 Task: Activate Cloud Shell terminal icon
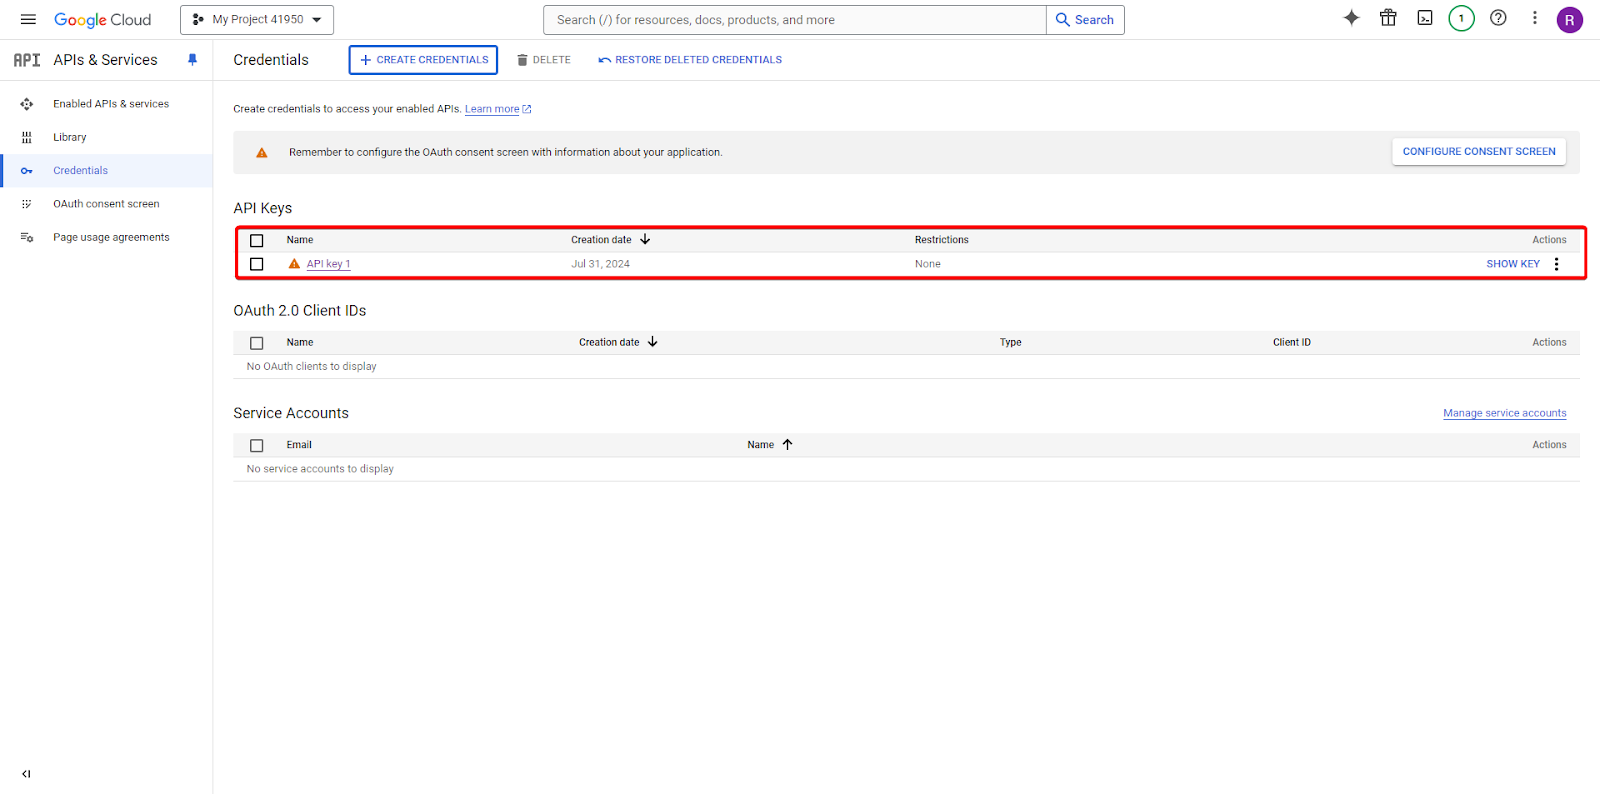point(1425,18)
